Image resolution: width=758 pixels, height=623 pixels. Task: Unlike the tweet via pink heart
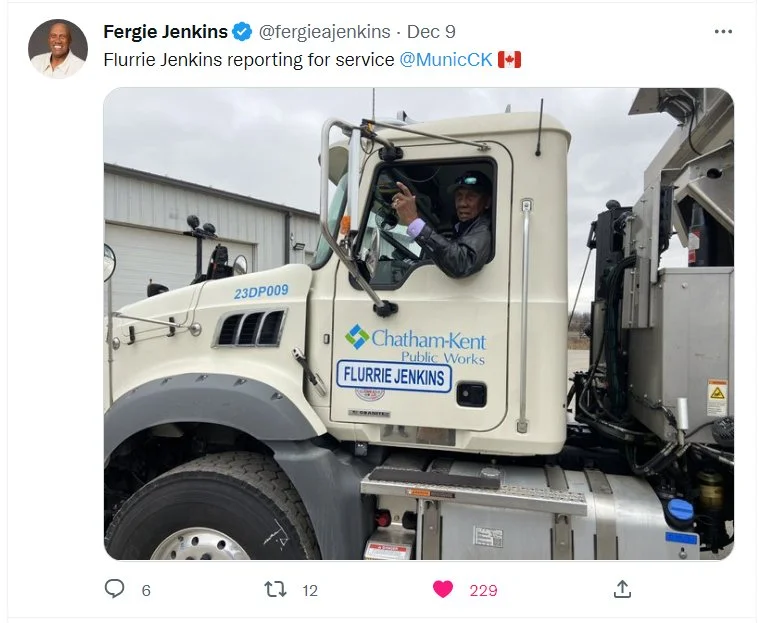(x=443, y=589)
